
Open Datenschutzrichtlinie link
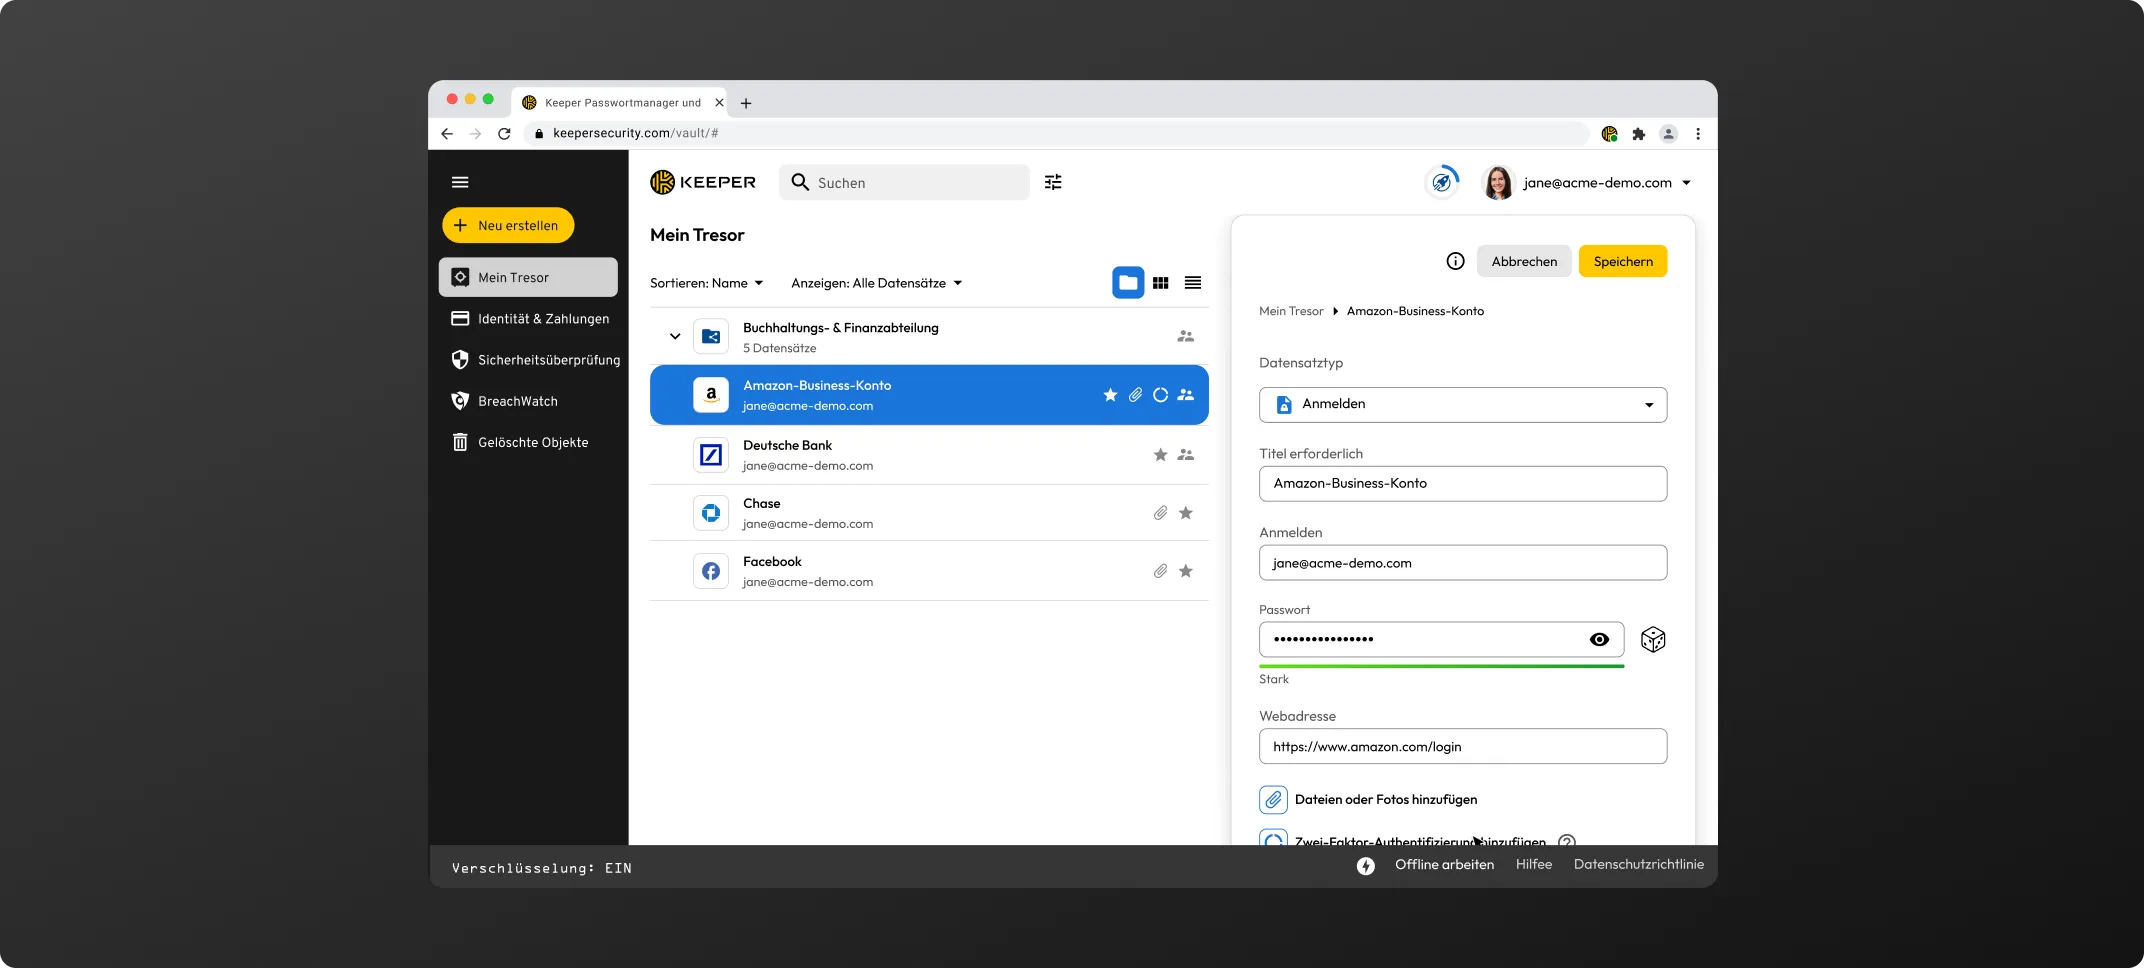click(x=1638, y=865)
